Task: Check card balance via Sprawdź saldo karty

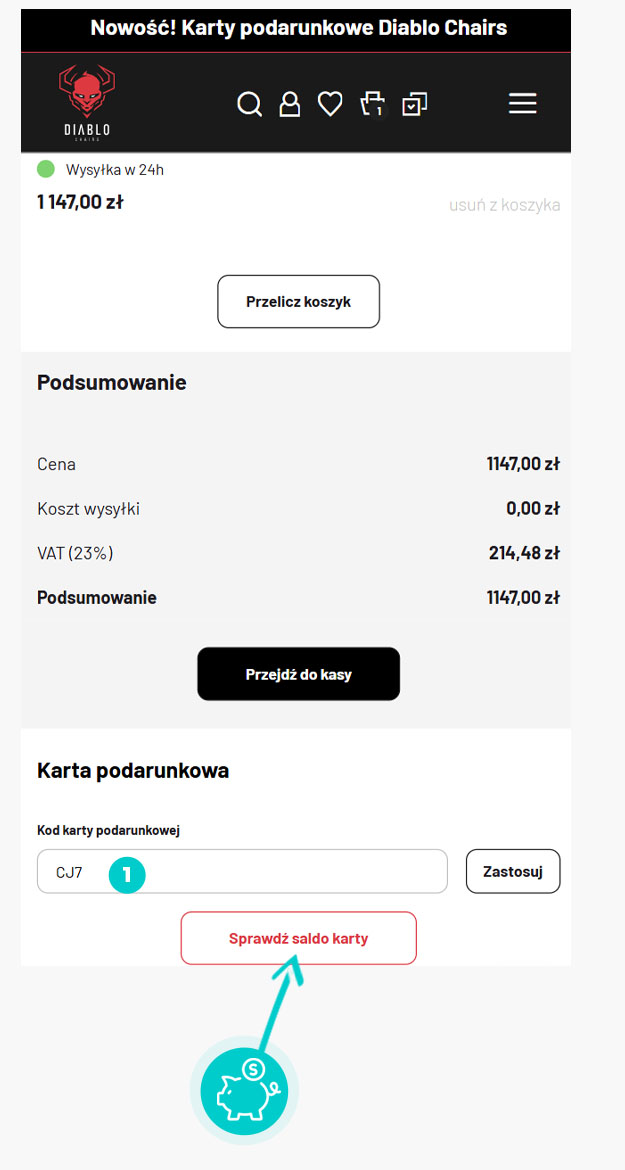Action: pyautogui.click(x=298, y=938)
